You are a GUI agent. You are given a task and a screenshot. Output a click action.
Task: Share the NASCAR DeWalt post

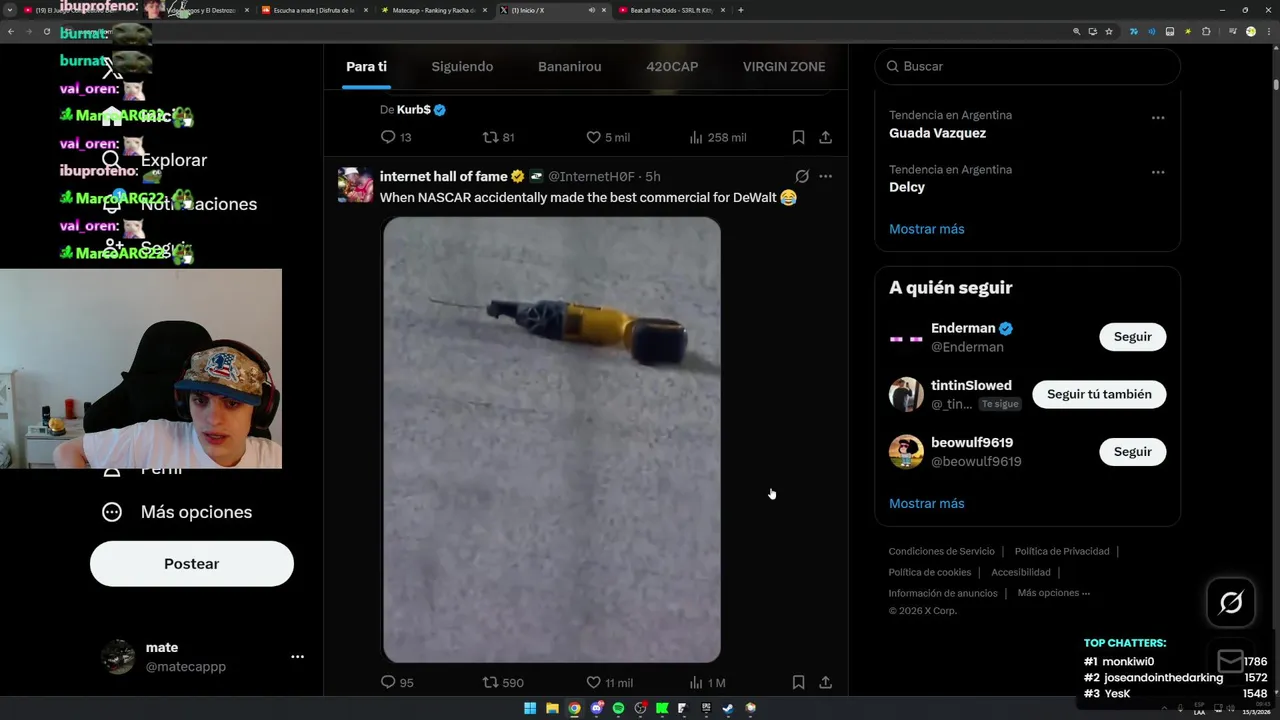pos(825,682)
